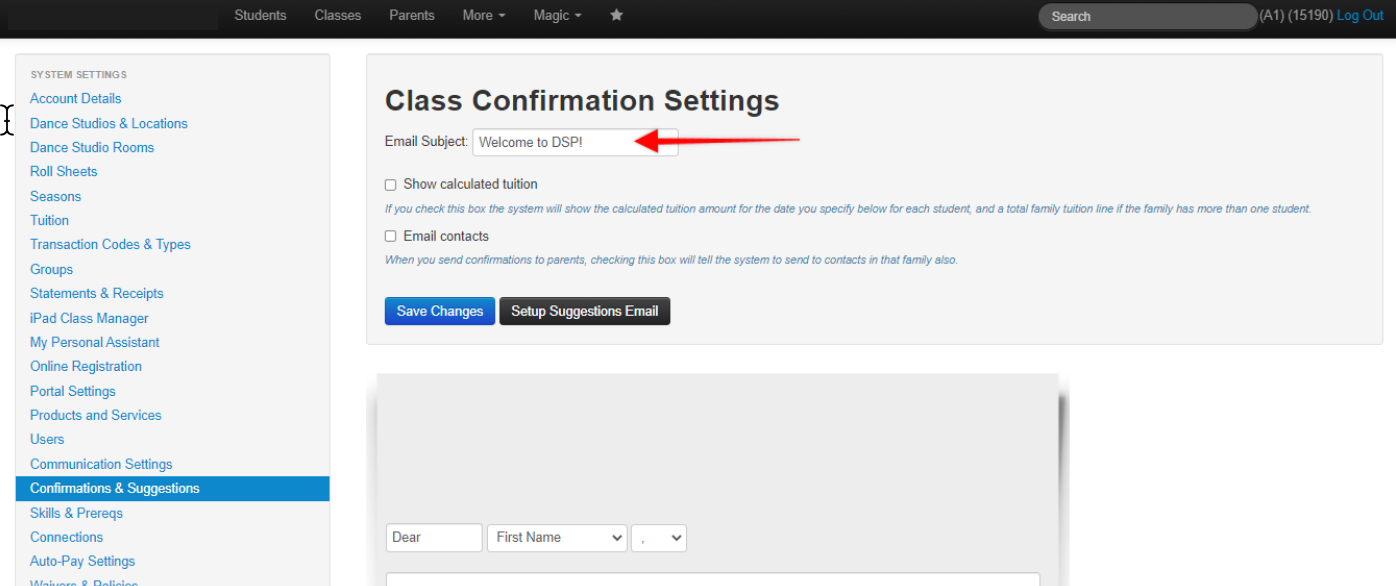The image size is (1396, 586).
Task: Open Account Details settings
Action: tap(75, 98)
